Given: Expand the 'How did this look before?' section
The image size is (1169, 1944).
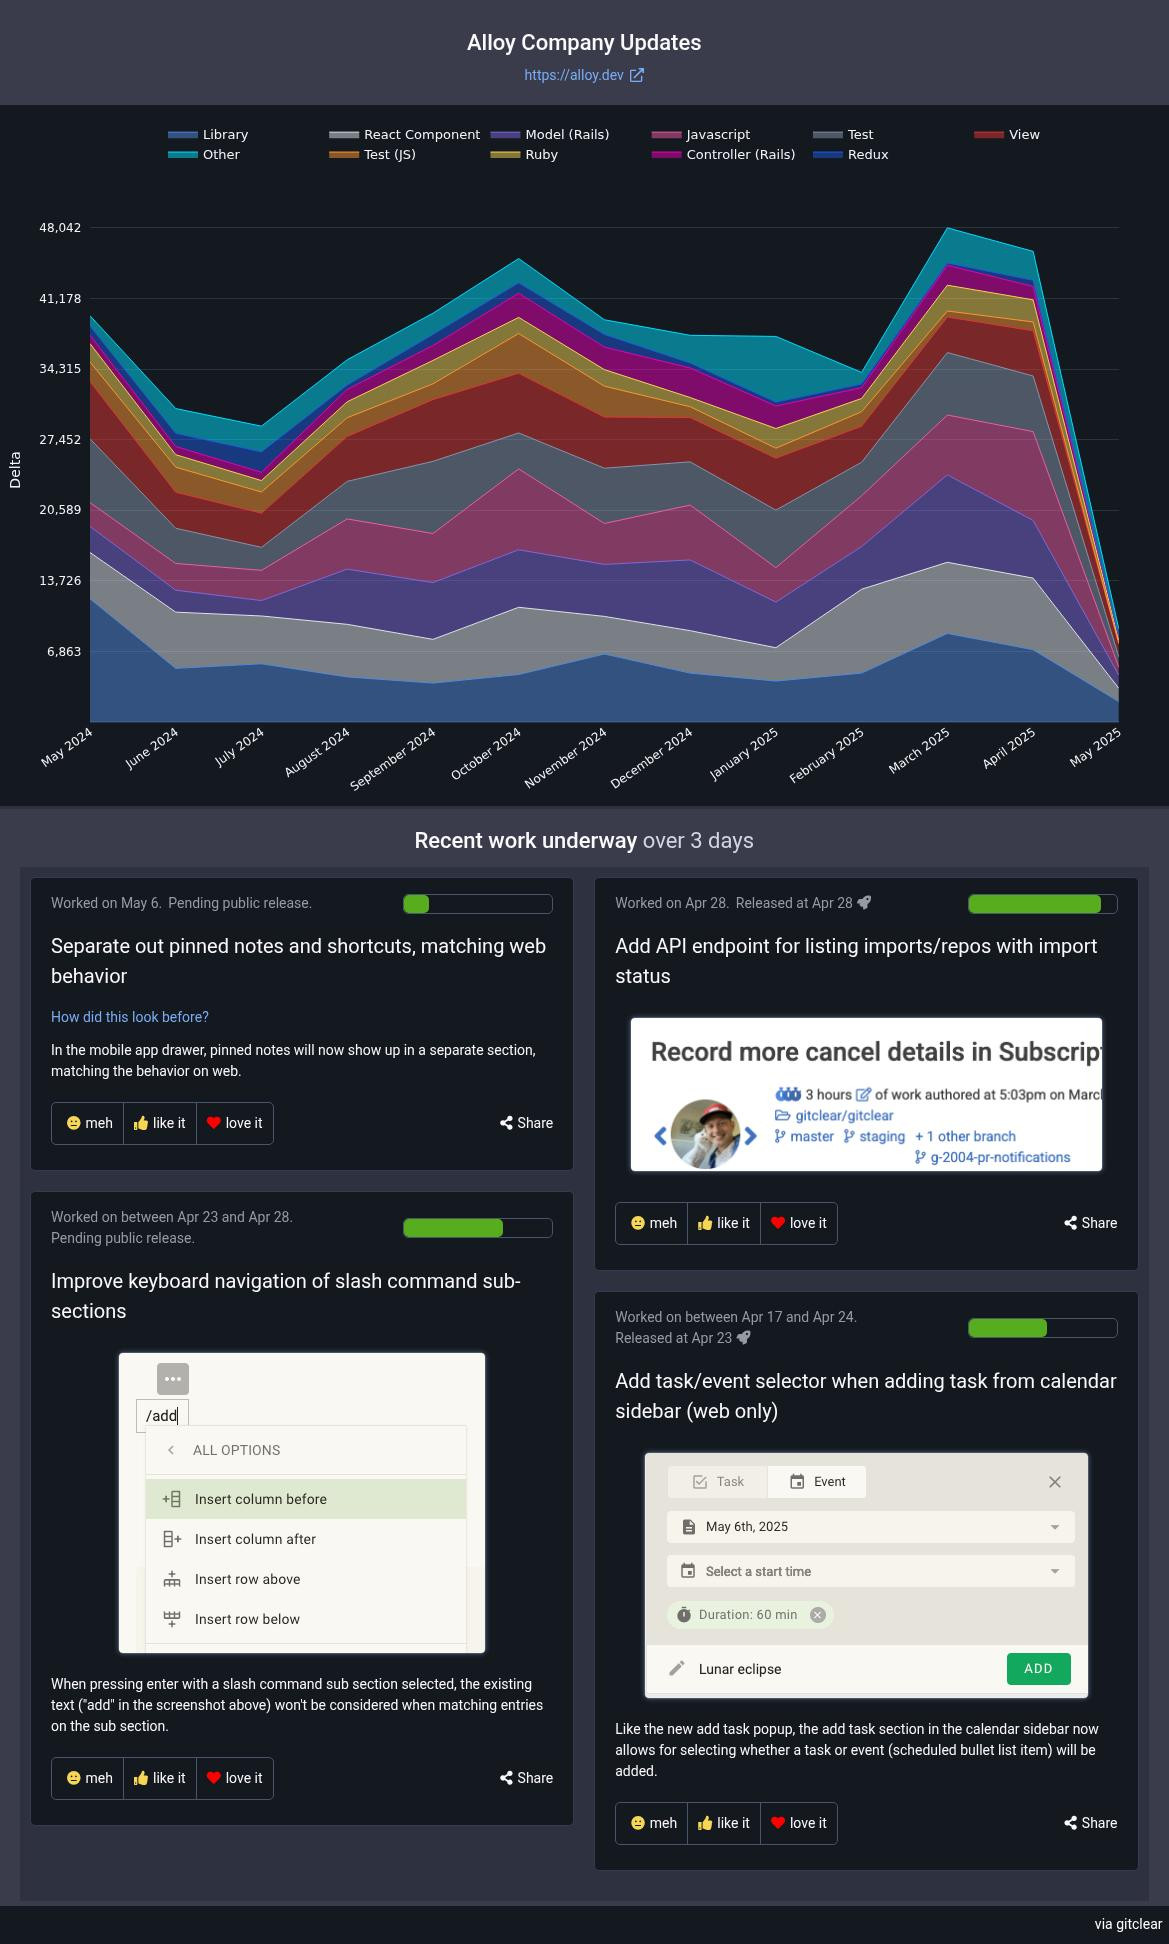Looking at the screenshot, I should coord(130,1017).
